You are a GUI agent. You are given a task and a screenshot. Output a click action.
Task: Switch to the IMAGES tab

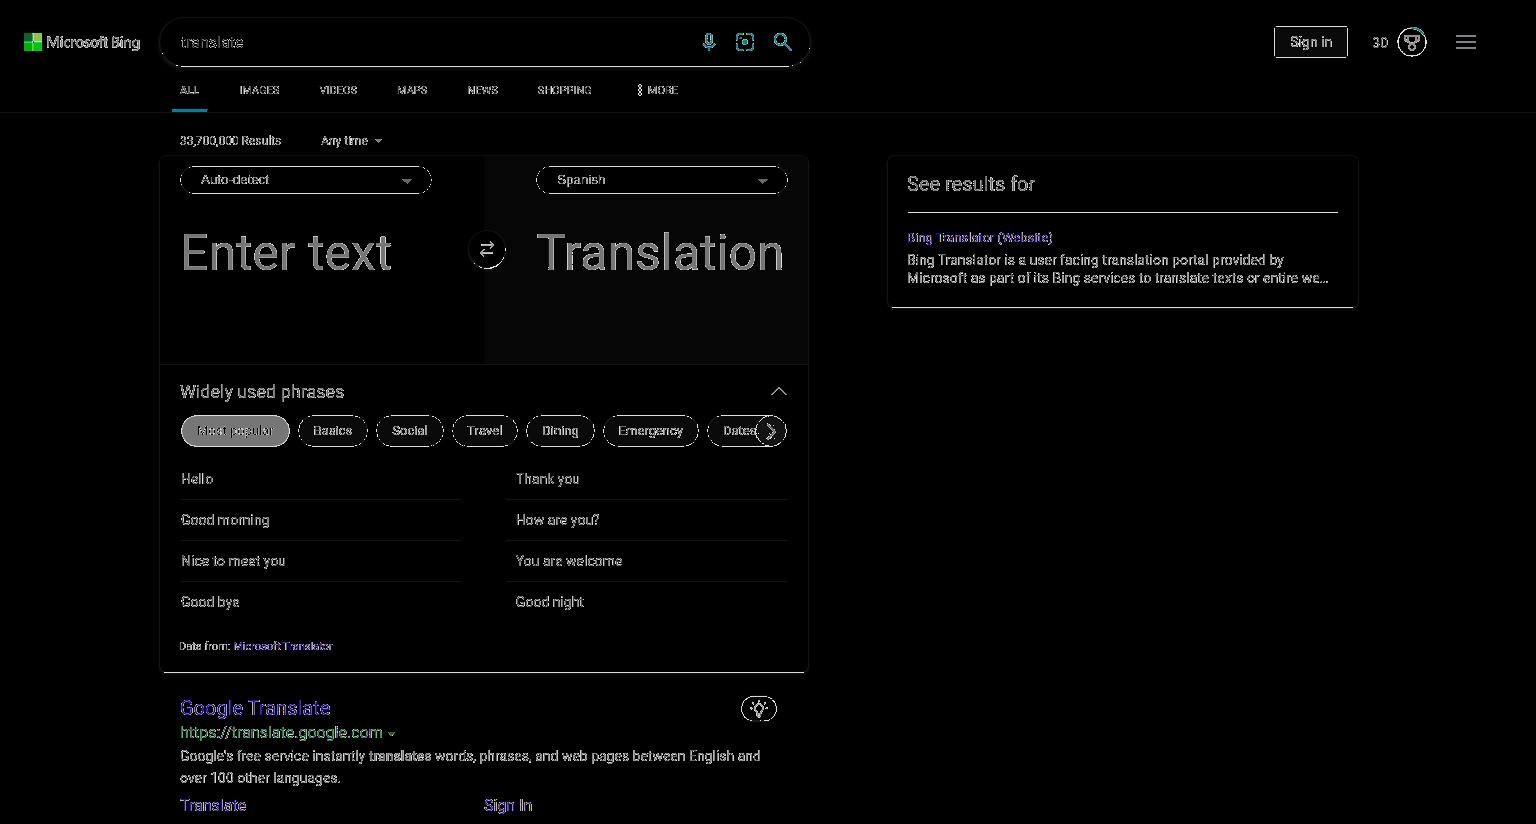click(x=259, y=90)
